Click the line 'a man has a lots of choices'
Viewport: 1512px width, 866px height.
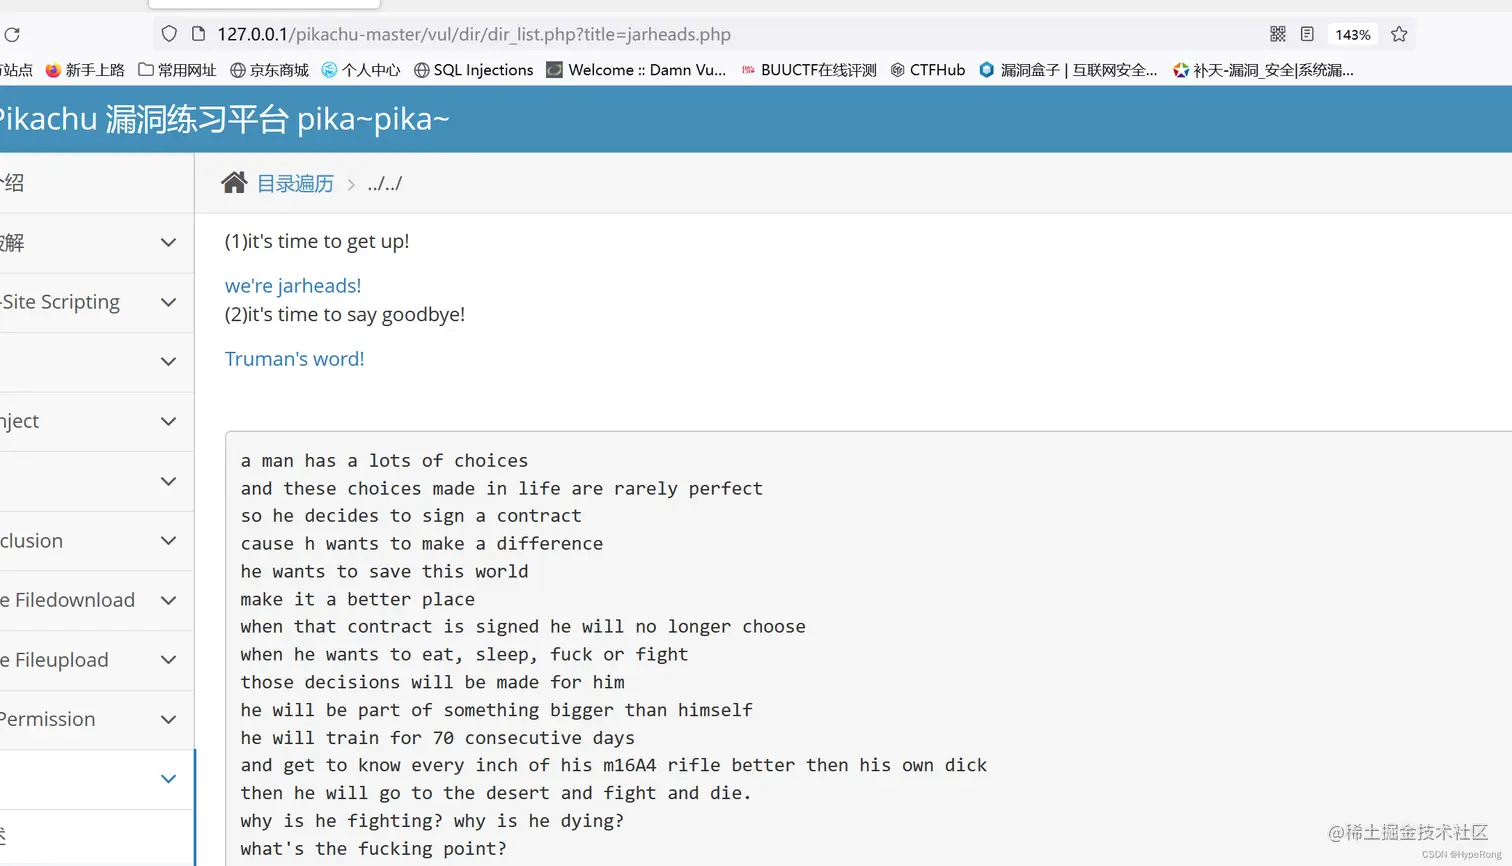(x=384, y=461)
